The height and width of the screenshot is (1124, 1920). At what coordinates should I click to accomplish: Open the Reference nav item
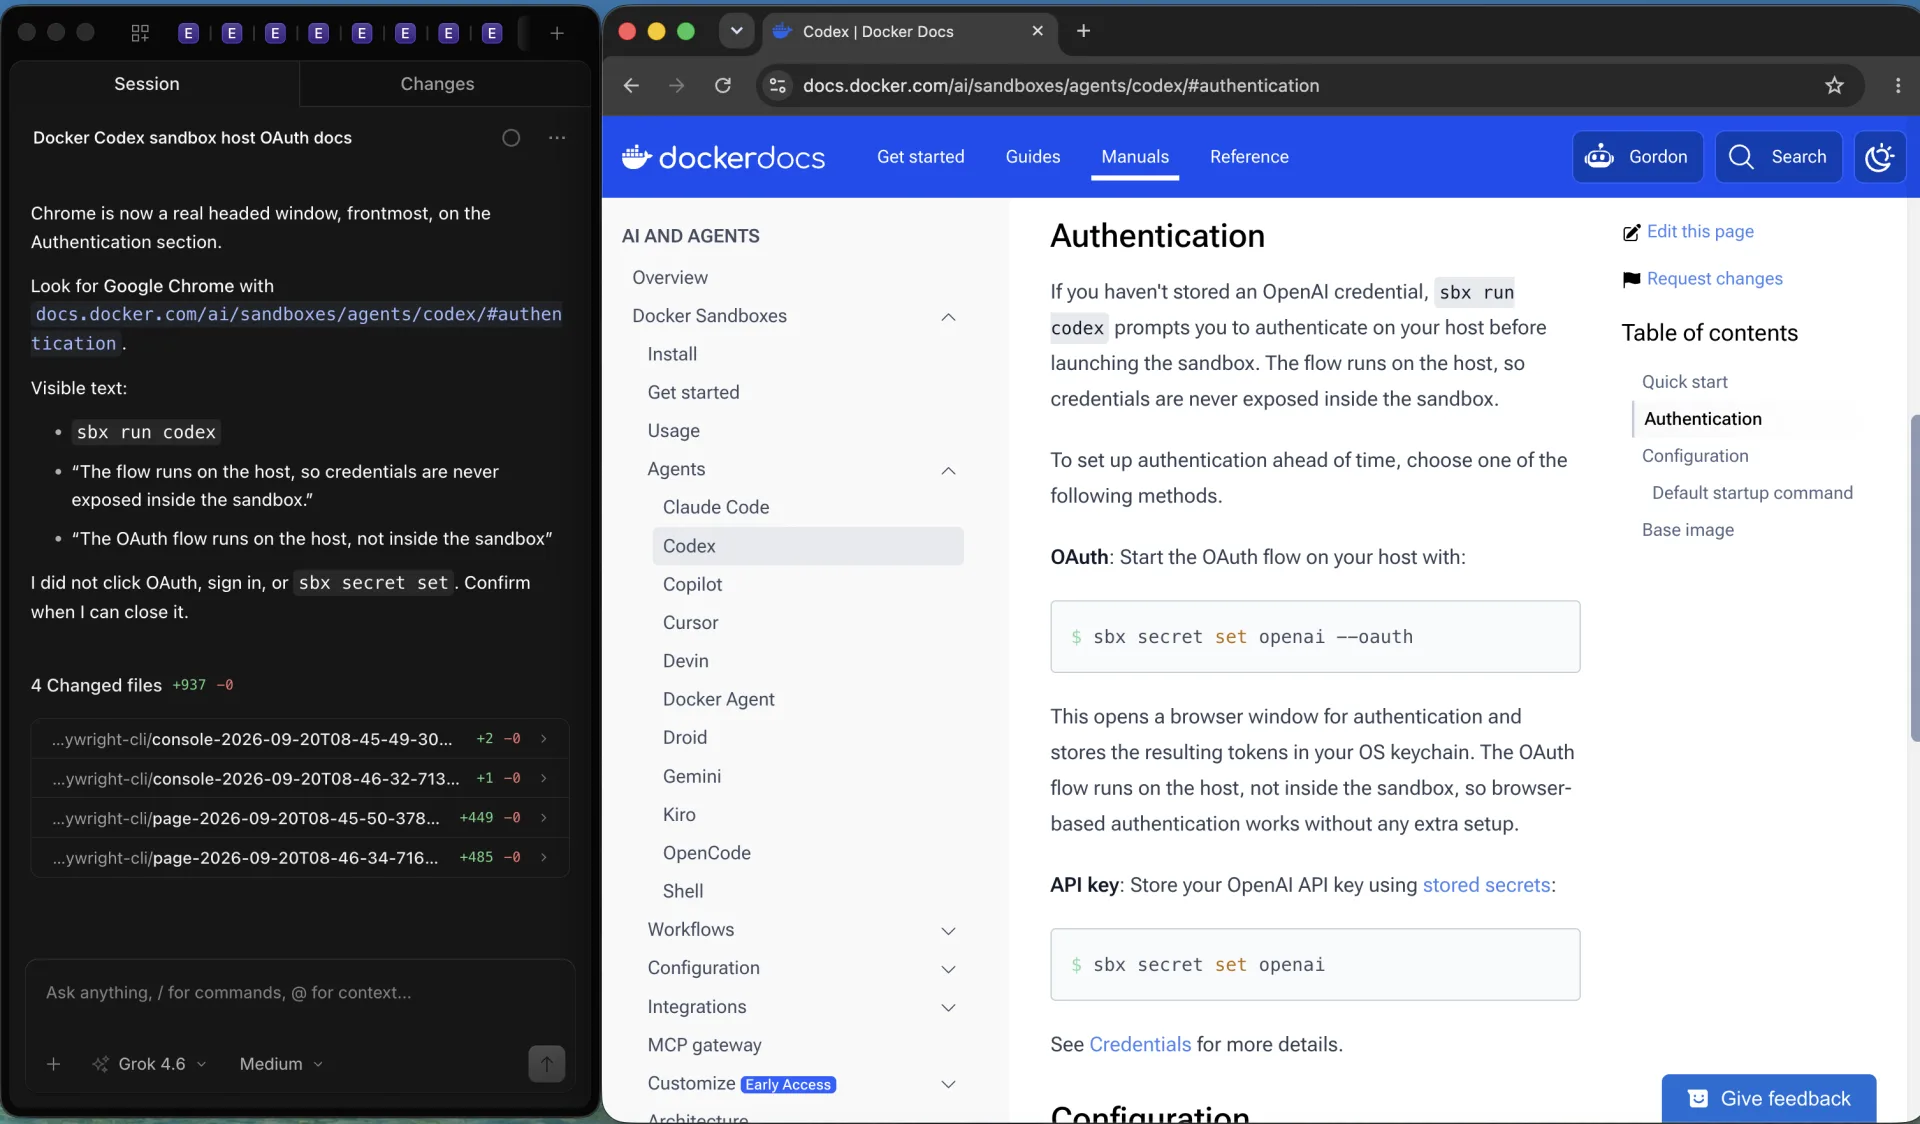[x=1248, y=157]
